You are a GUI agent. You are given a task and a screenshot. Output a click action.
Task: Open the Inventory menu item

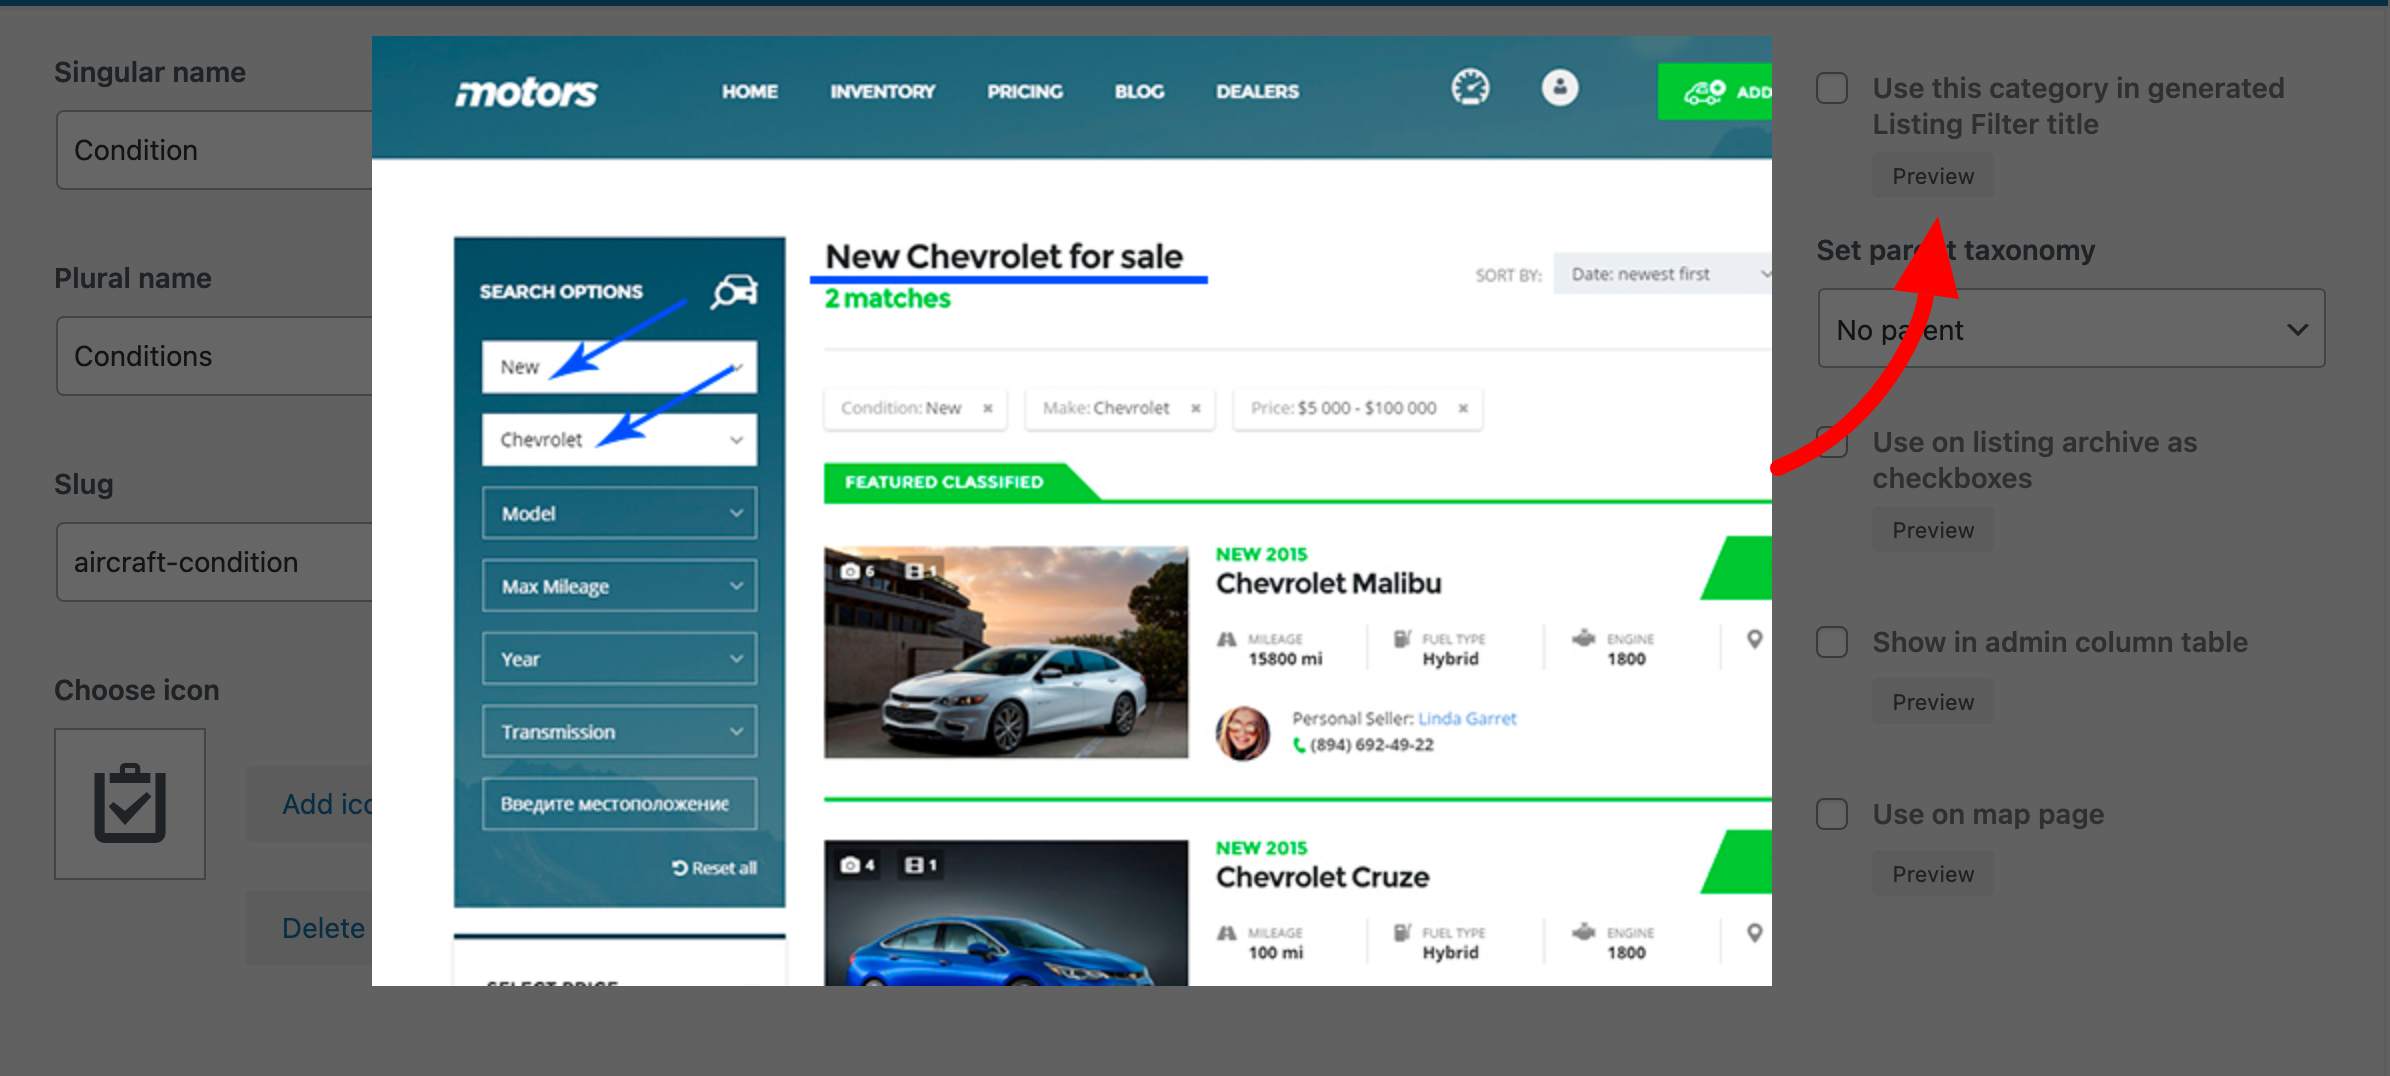pyautogui.click(x=882, y=92)
